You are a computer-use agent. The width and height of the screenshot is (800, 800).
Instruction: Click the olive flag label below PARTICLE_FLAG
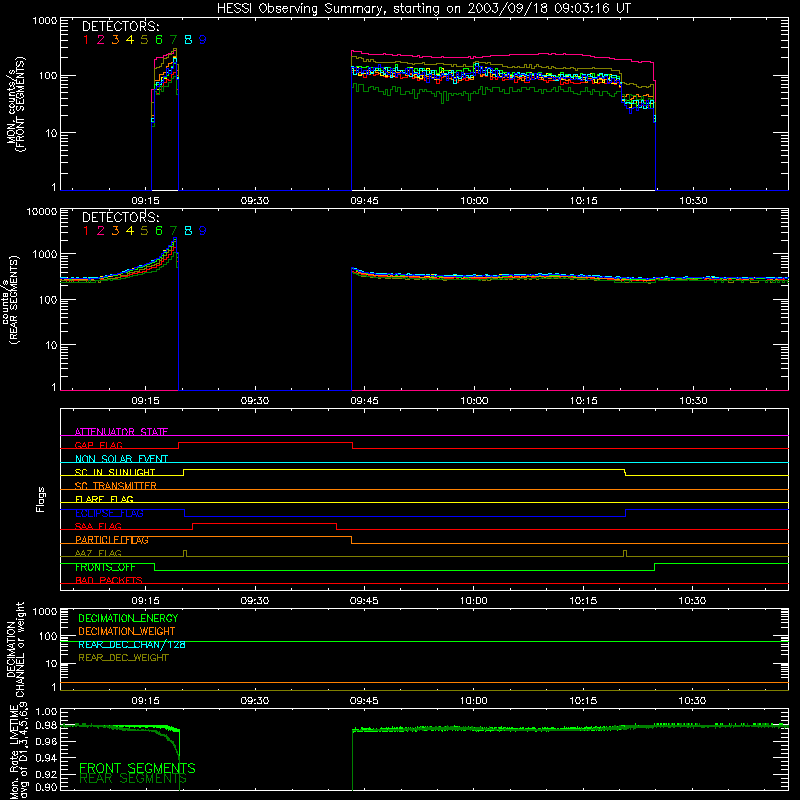(98, 553)
